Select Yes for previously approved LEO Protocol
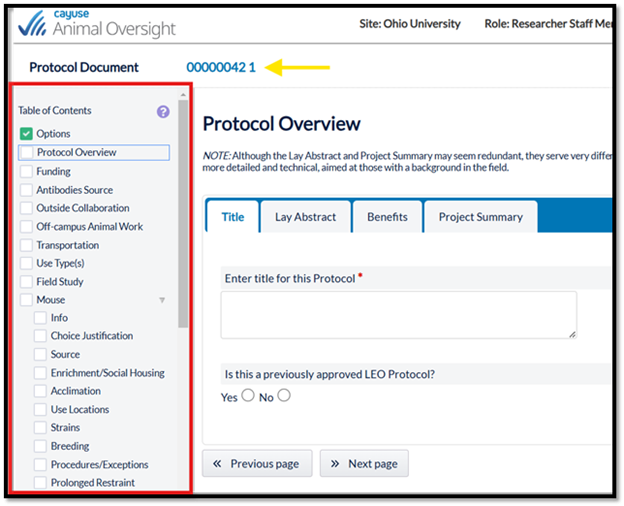 (x=248, y=396)
